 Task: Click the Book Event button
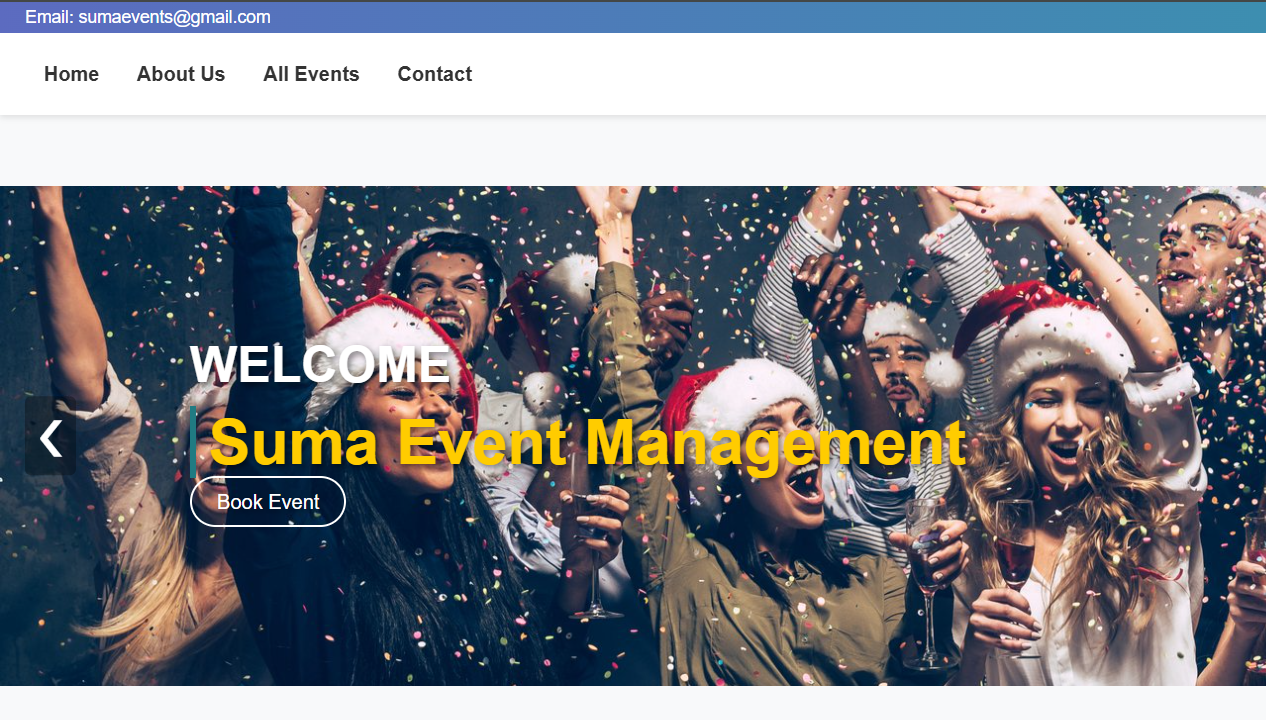[x=267, y=501]
